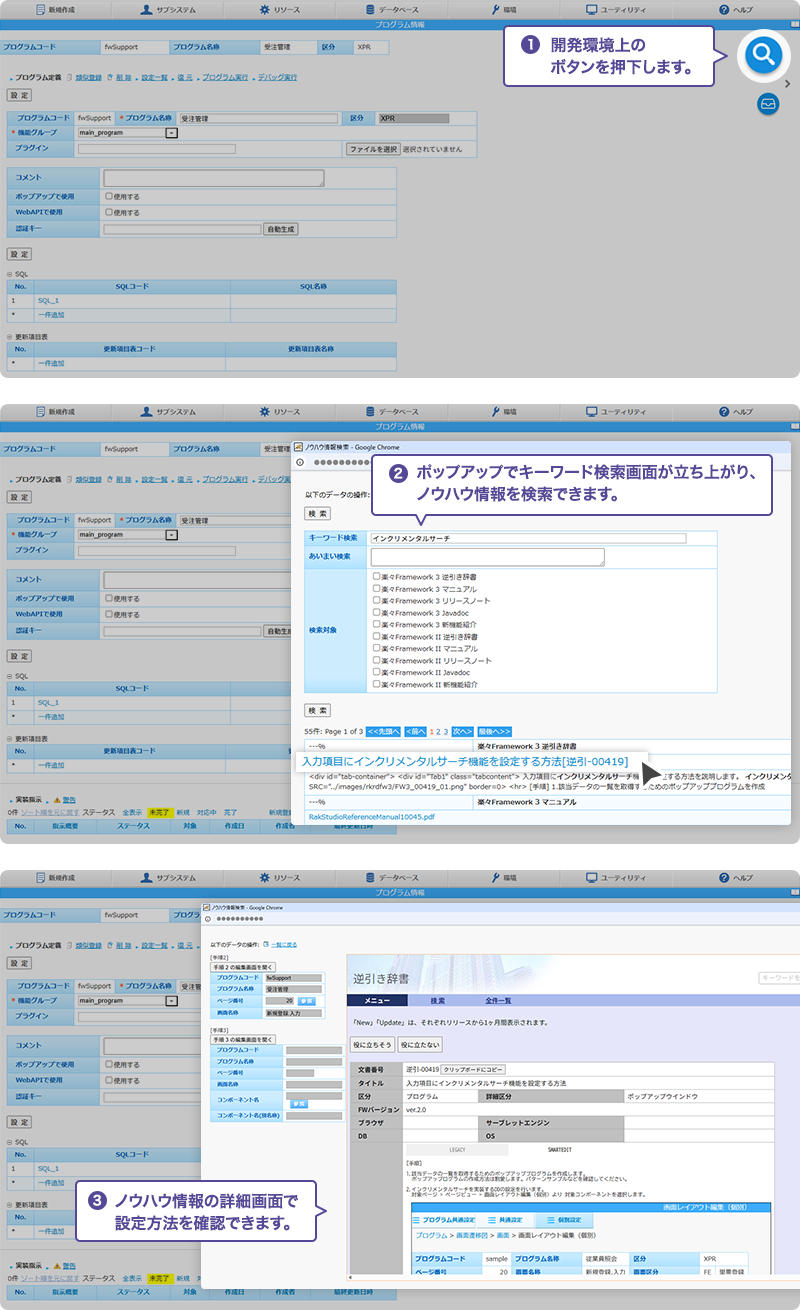
Task: Click 一覧に戻る link in the detail popup
Action: click(285, 944)
